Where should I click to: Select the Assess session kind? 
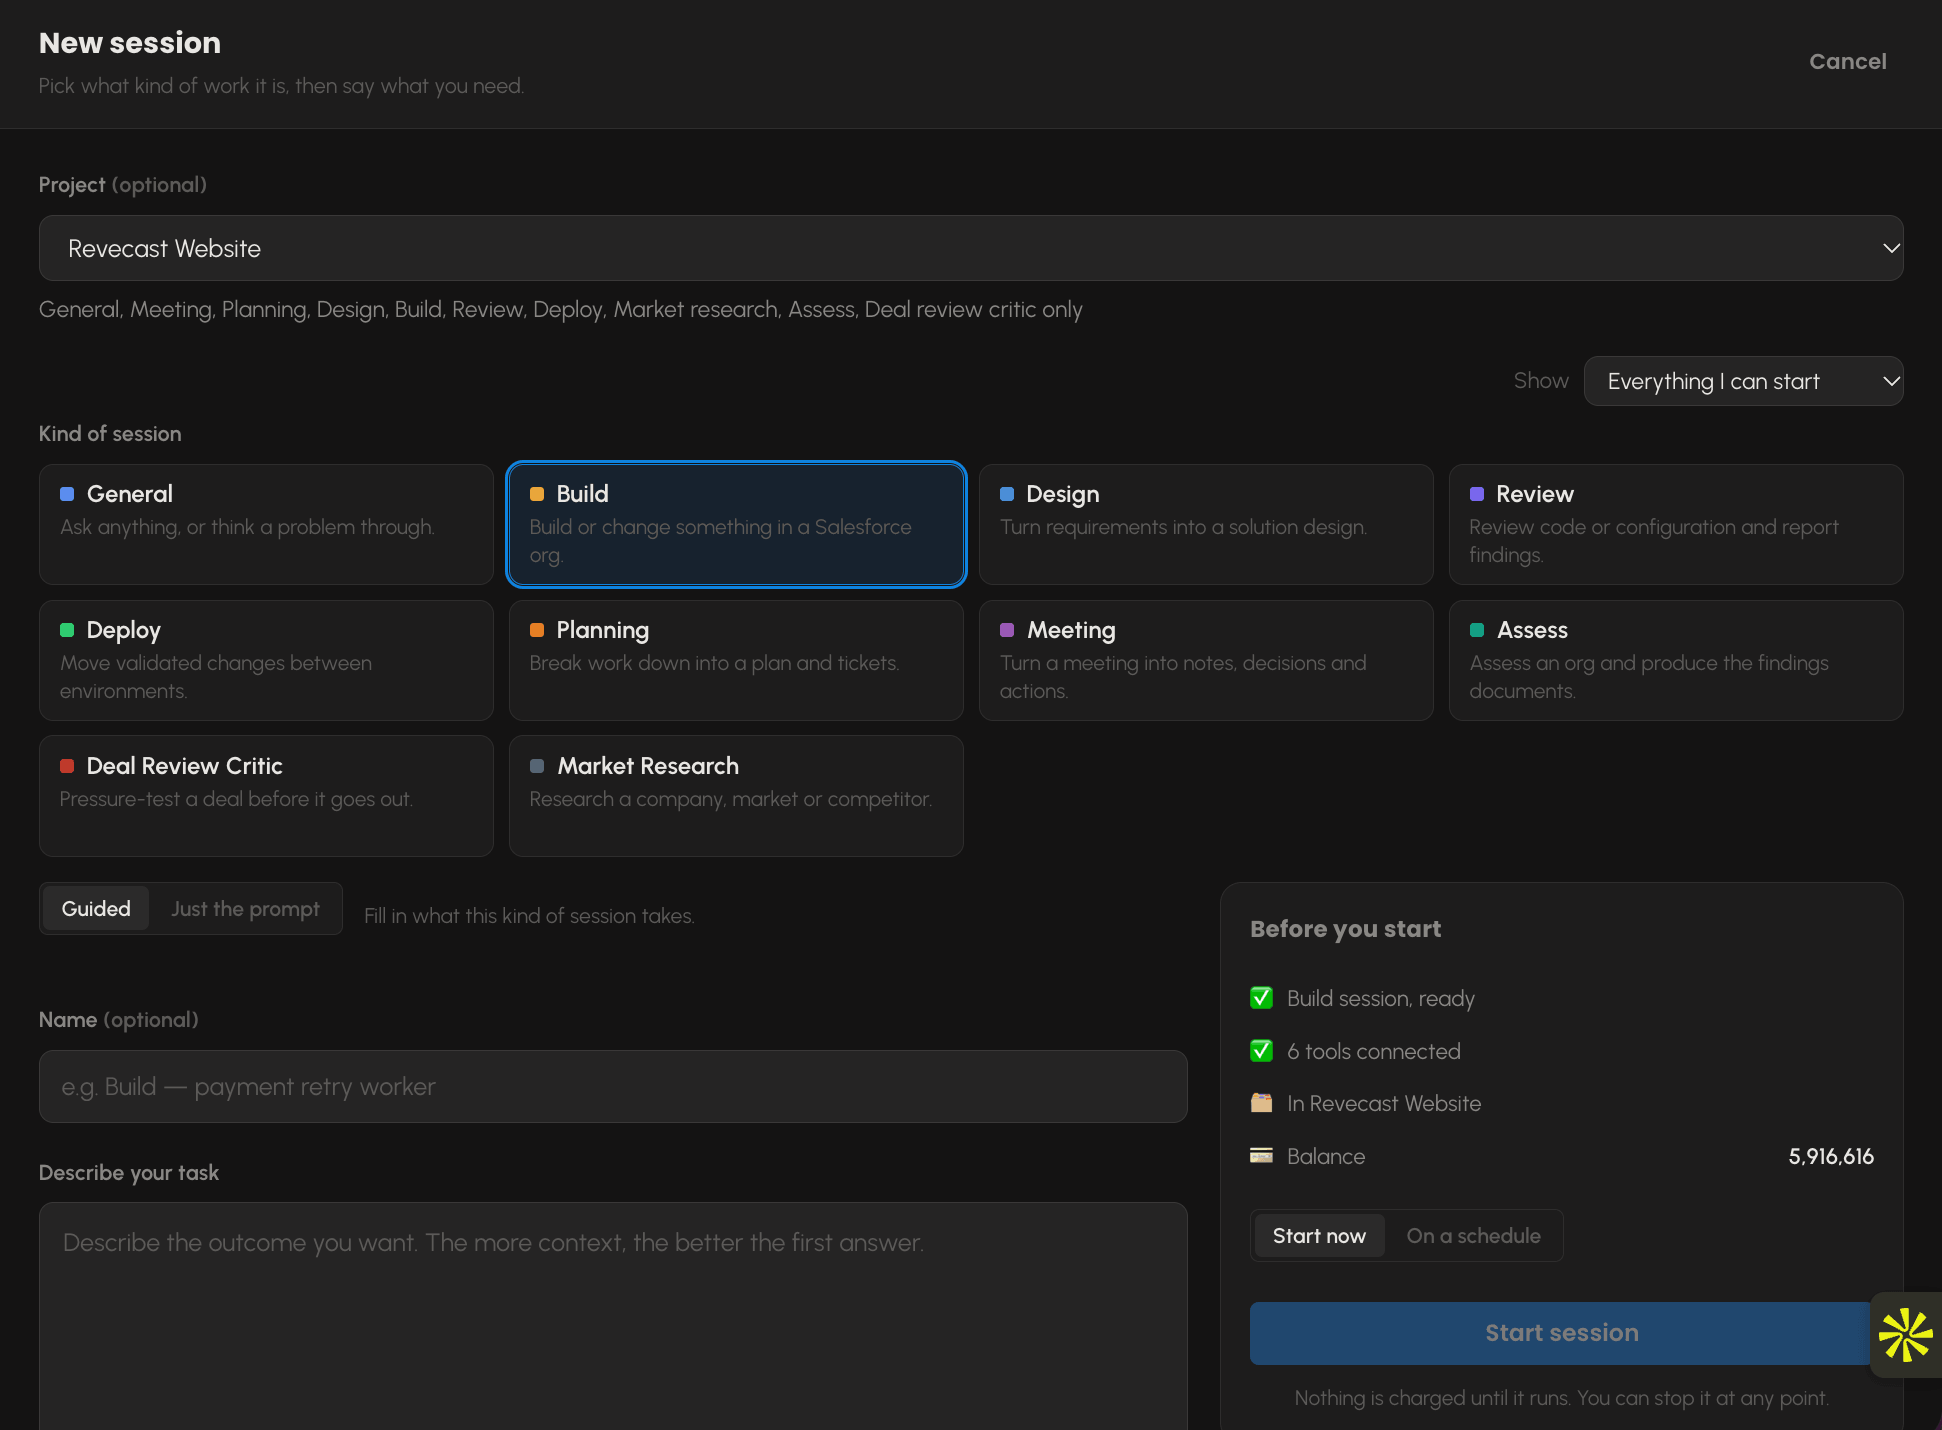pyautogui.click(x=1676, y=660)
